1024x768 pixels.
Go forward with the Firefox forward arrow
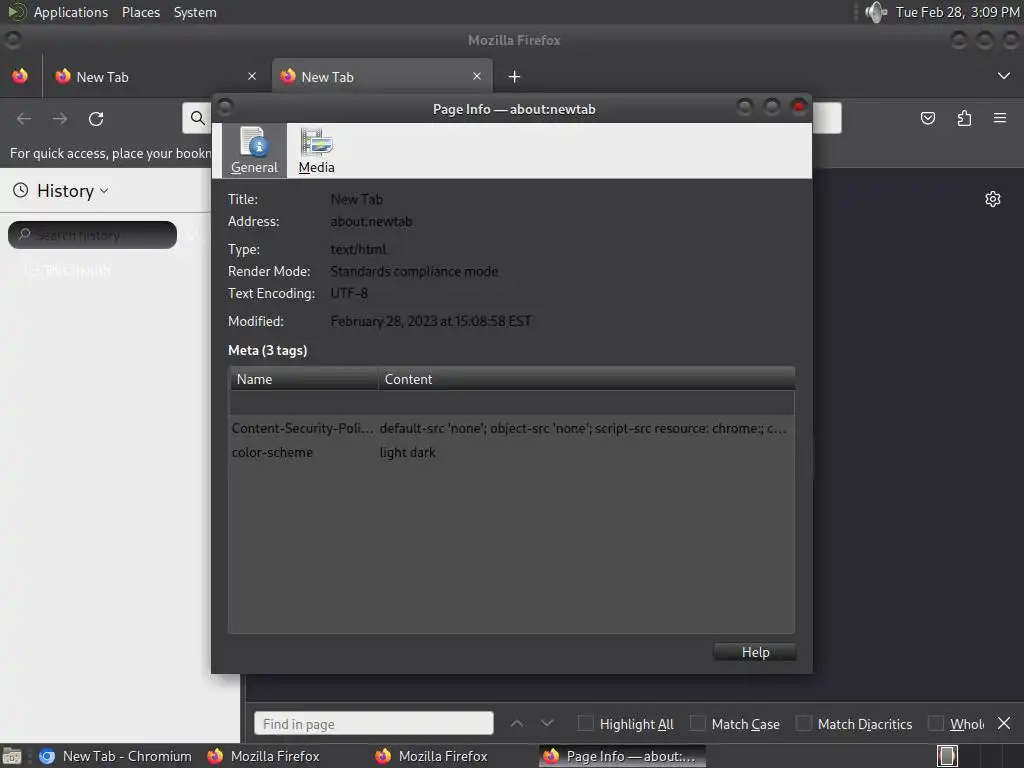[60, 118]
